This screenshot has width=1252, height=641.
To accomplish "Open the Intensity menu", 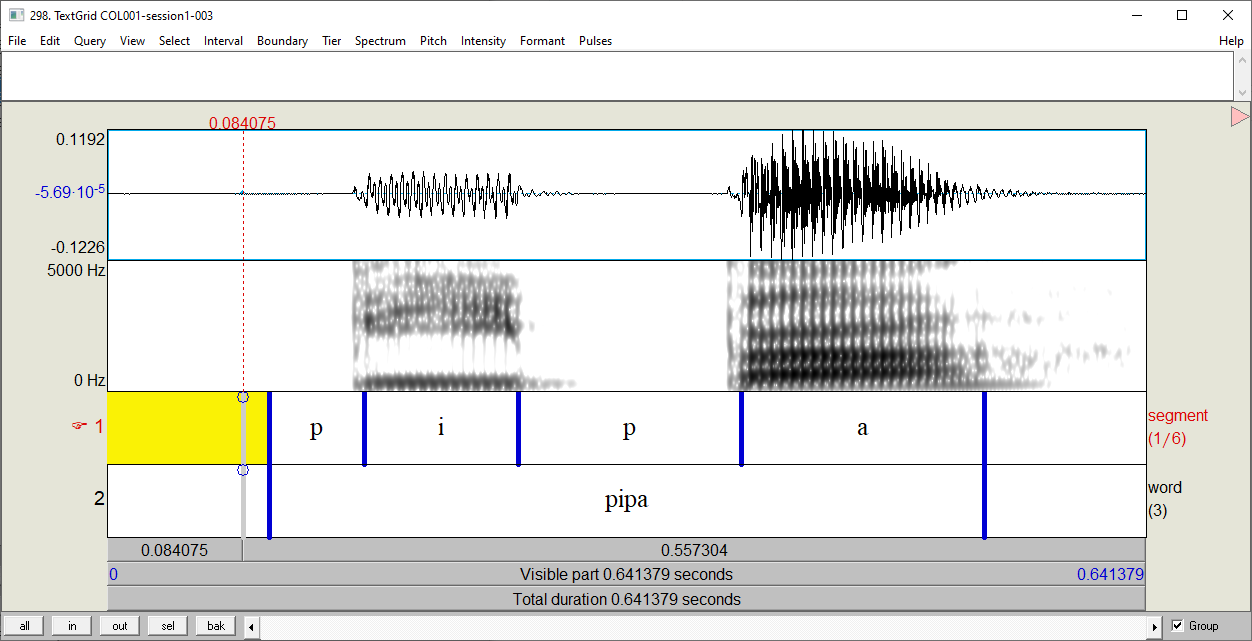I will coord(483,41).
